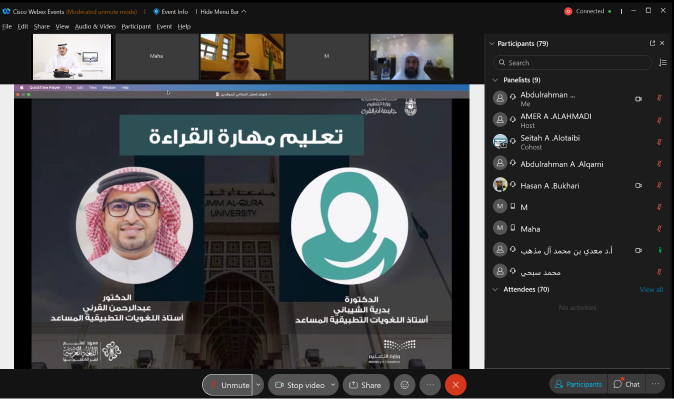
Task: Click Stop video button
Action: coord(300,385)
